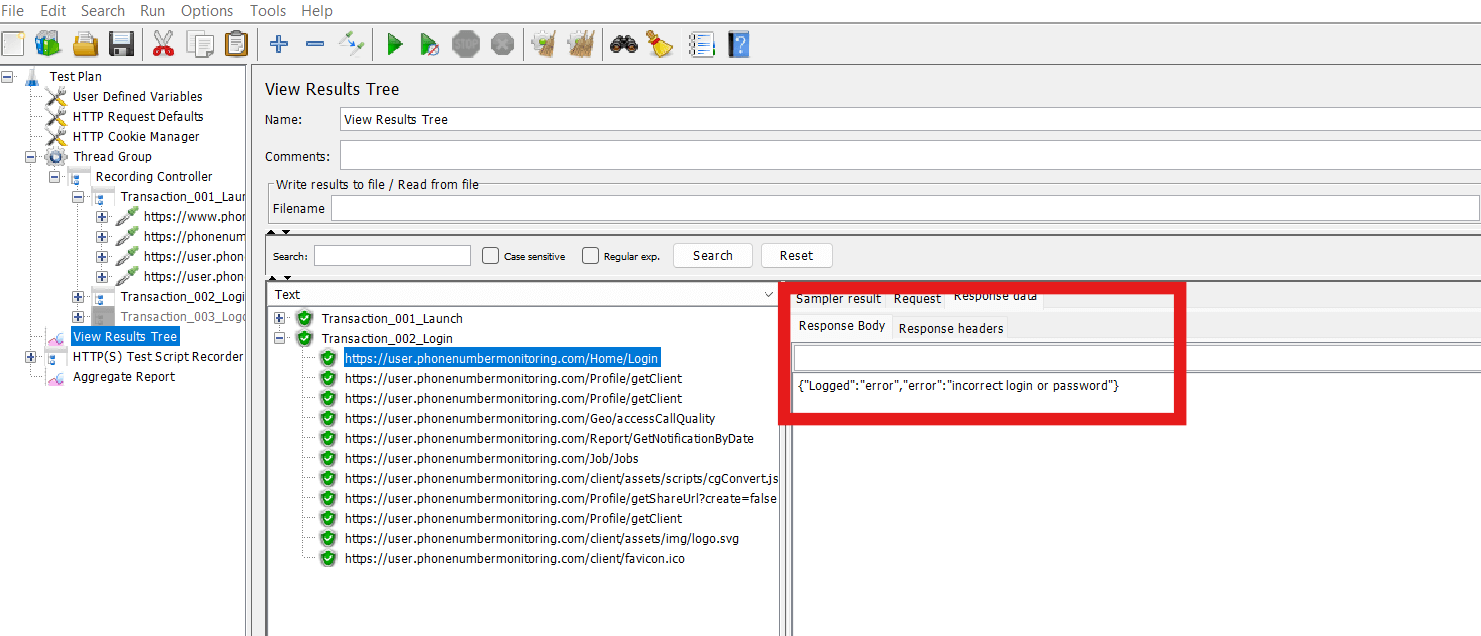Click the Copy toolbar icon
Viewport: 1481px width, 636px height.
200,44
